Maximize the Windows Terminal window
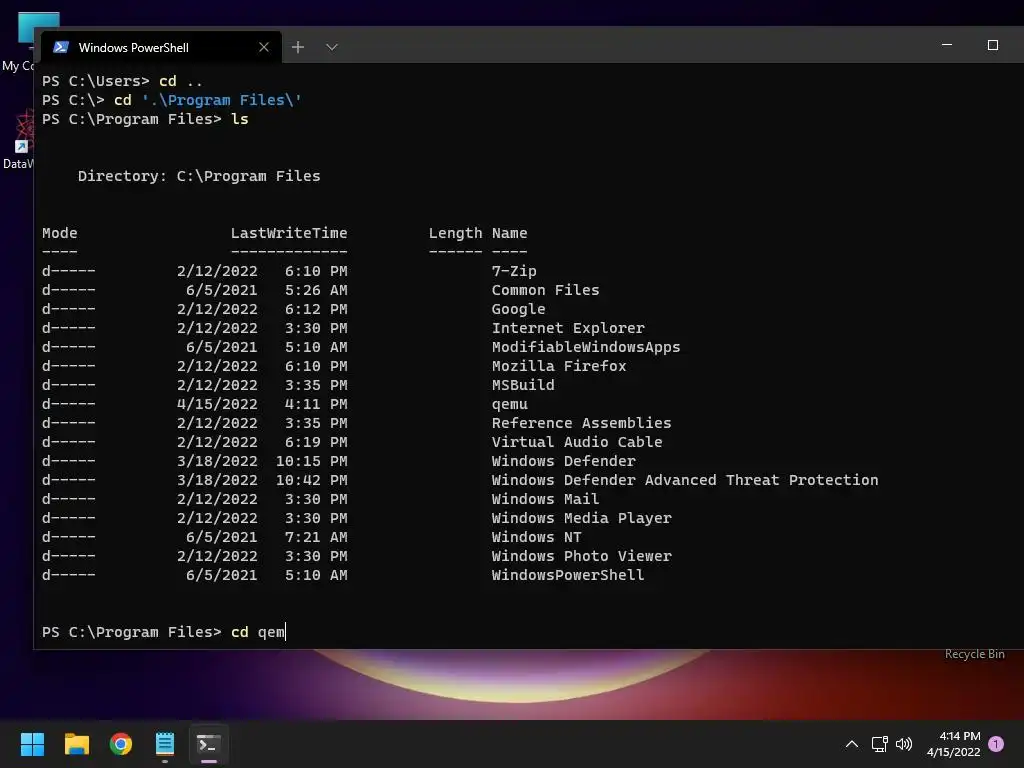1024x768 pixels. (993, 45)
